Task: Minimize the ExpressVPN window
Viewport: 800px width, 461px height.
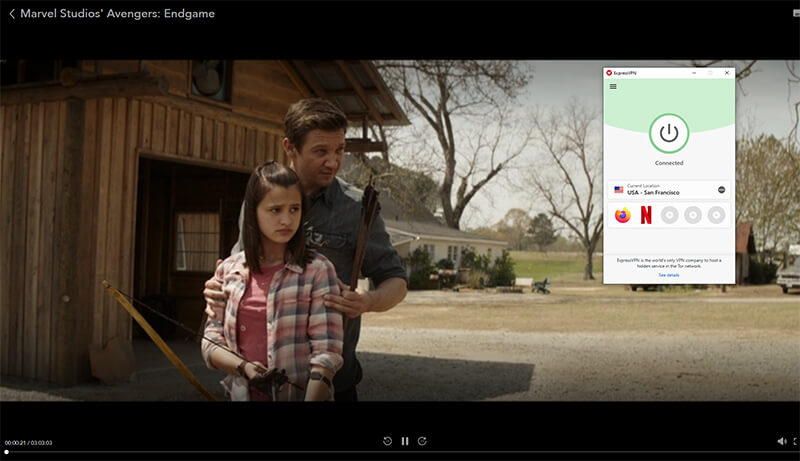Action: 694,73
